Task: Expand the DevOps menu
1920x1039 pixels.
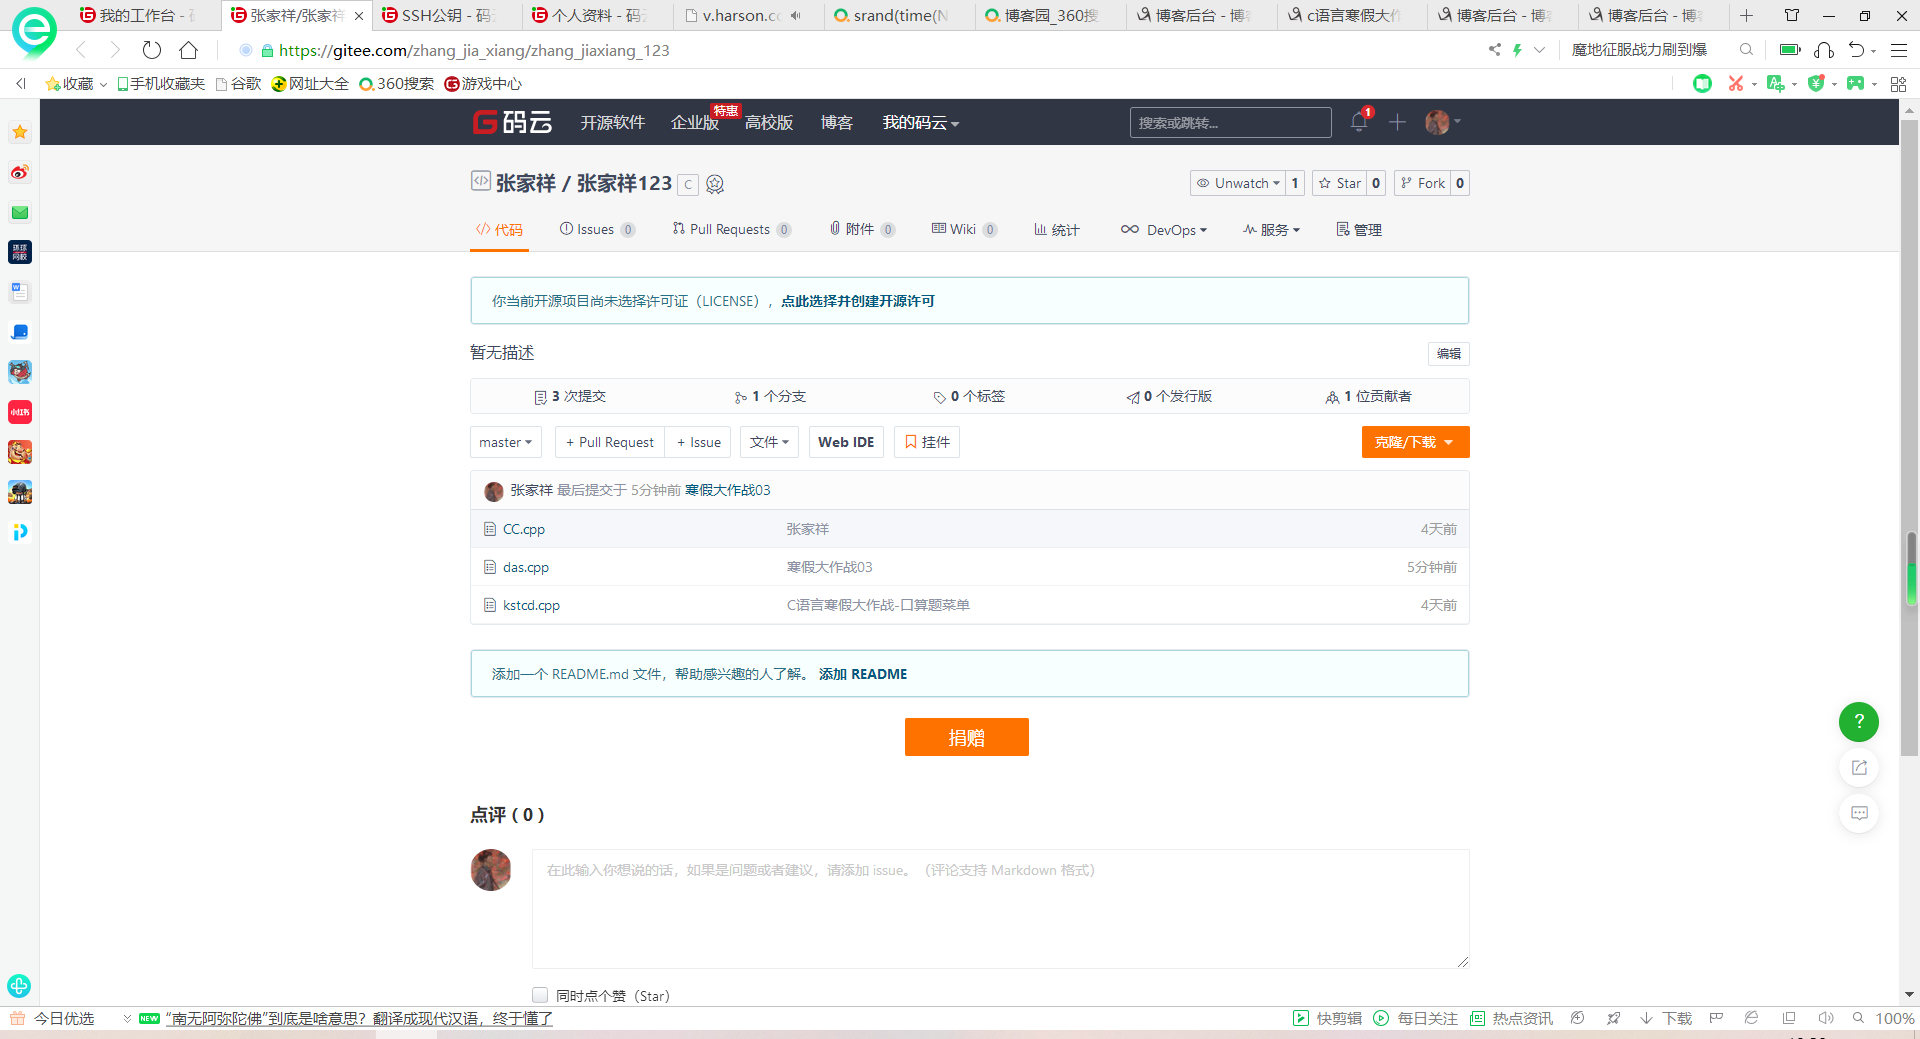Action: point(1164,230)
